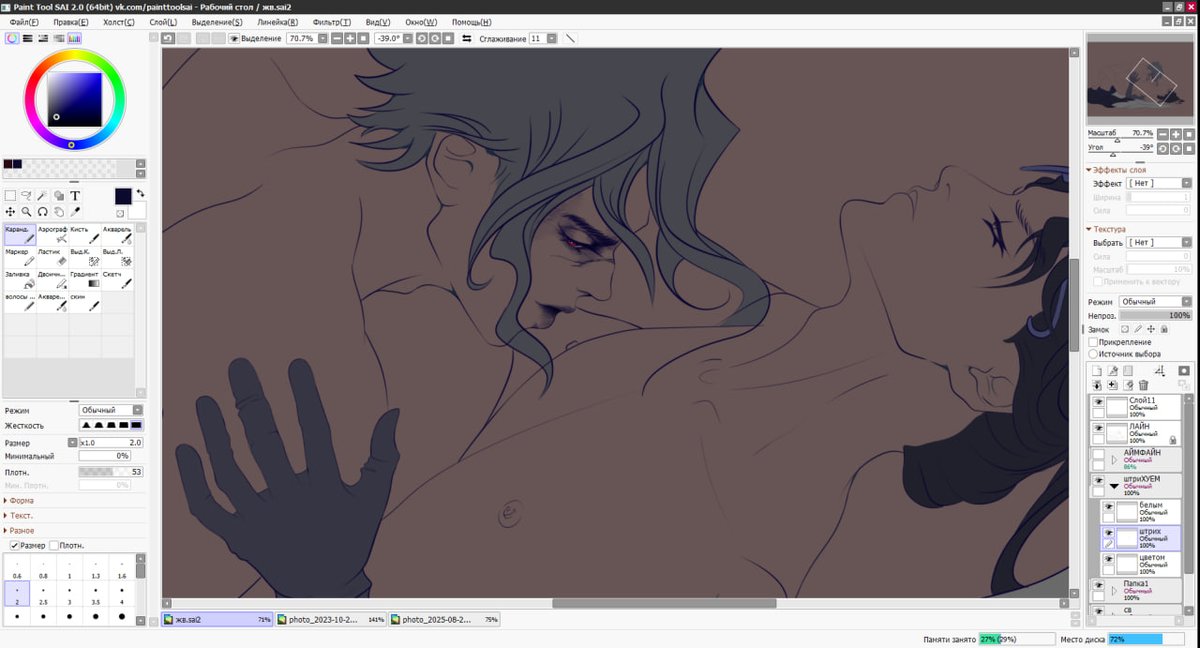
Task: Adjust the Непроз. opacity slider
Action: pos(1155,315)
